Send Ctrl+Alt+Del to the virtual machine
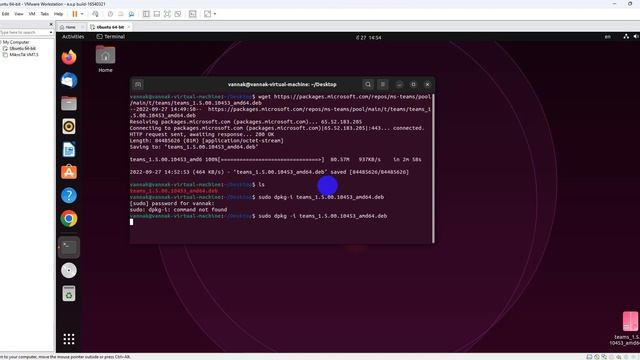Image resolution: width=640 pixels, height=360 pixels. (95, 14)
